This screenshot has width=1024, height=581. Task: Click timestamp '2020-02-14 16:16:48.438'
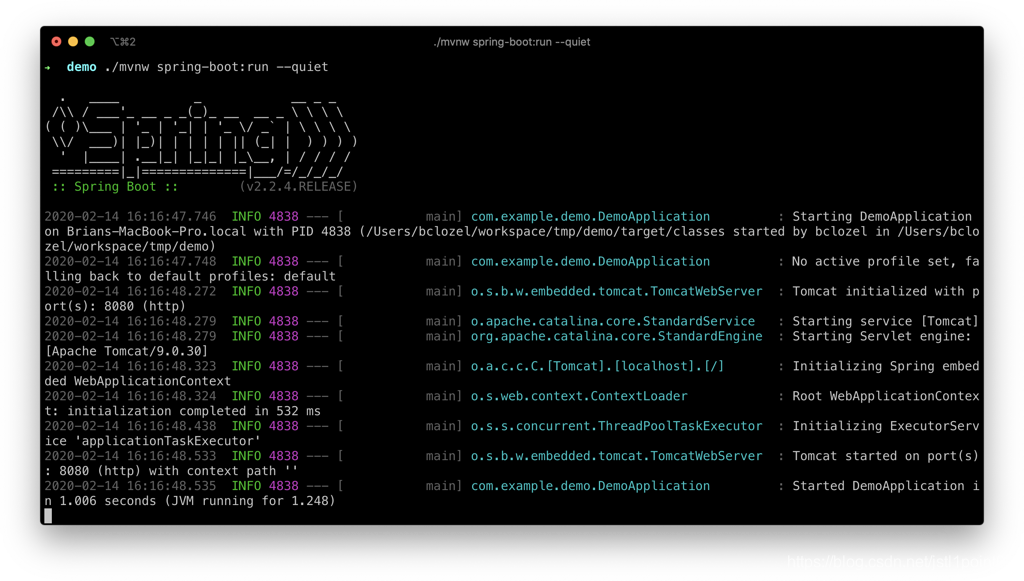click(130, 426)
